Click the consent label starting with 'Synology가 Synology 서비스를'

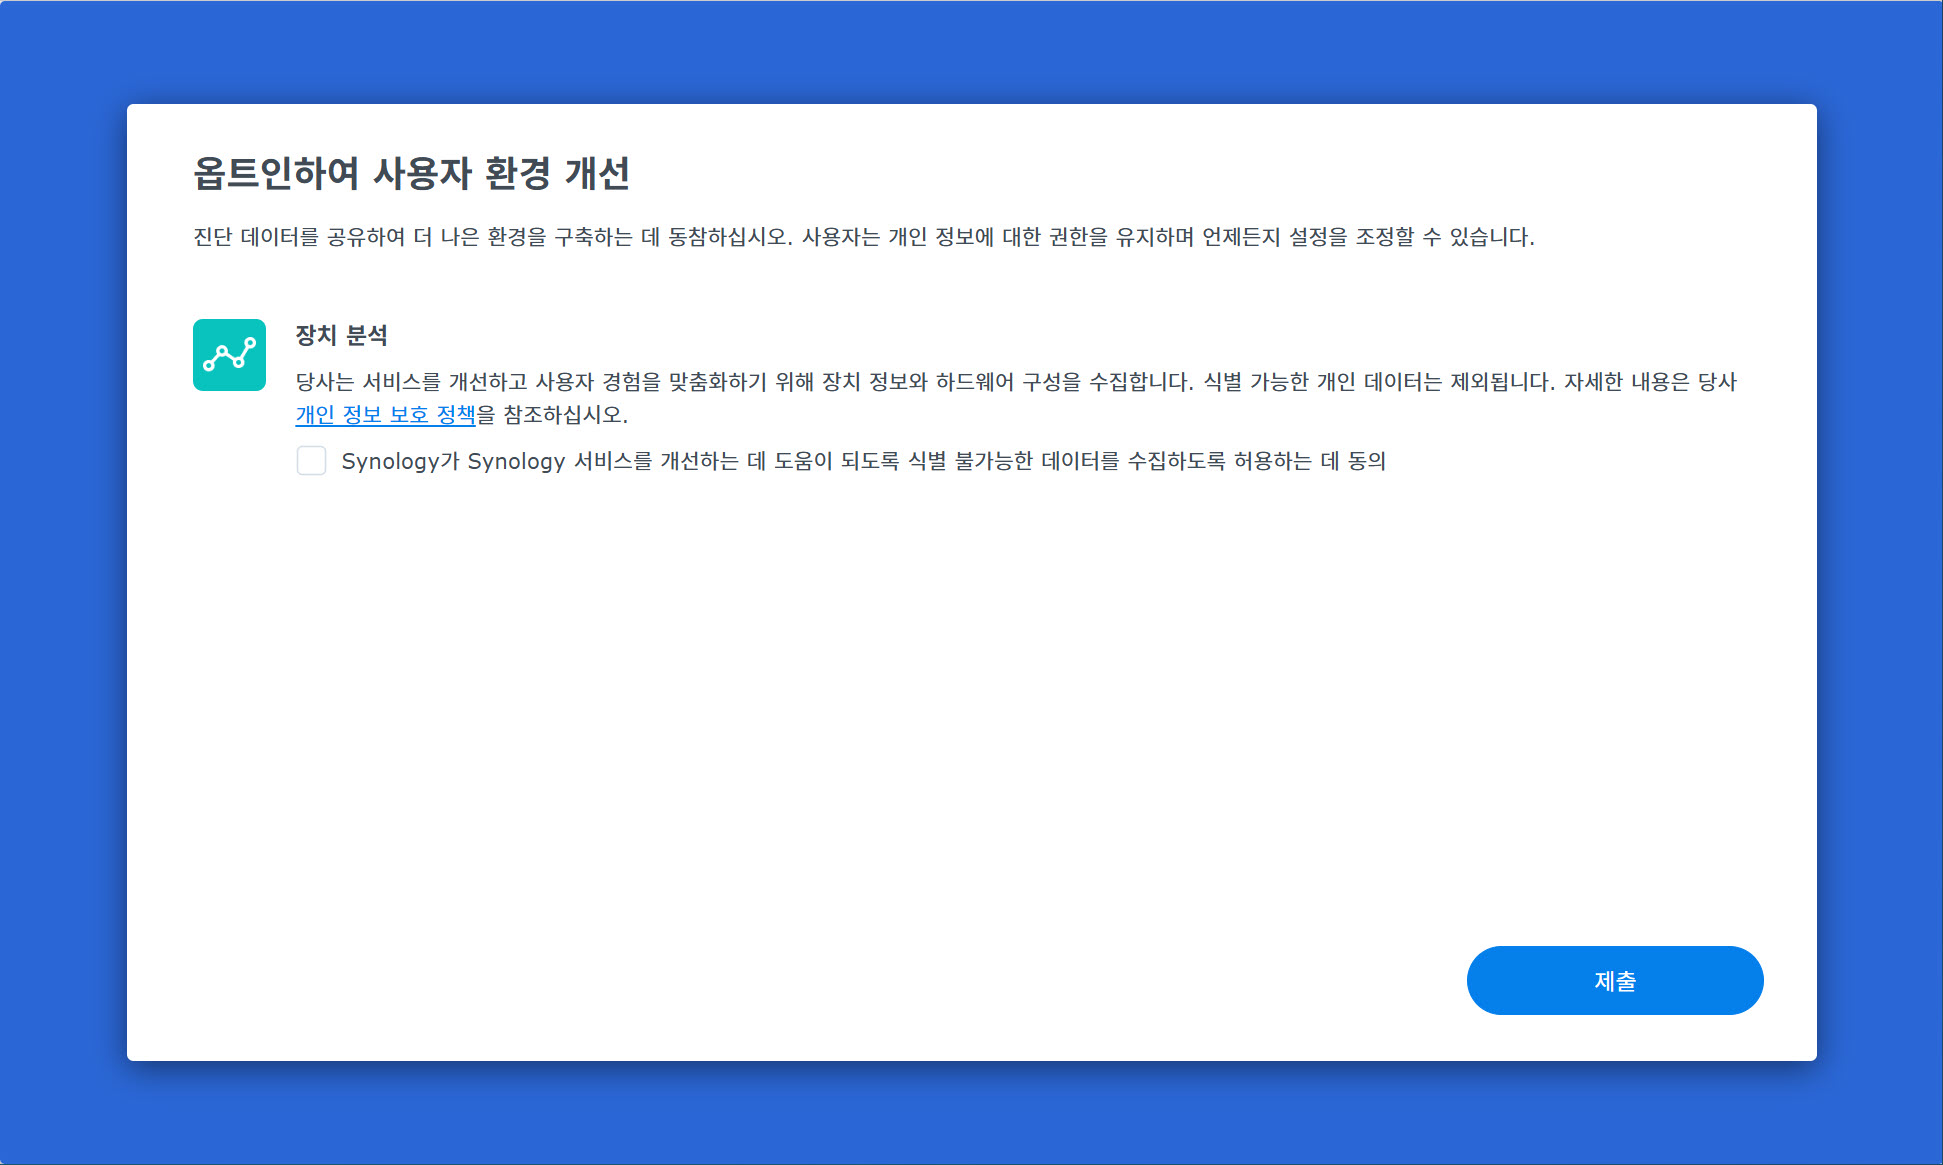point(700,461)
